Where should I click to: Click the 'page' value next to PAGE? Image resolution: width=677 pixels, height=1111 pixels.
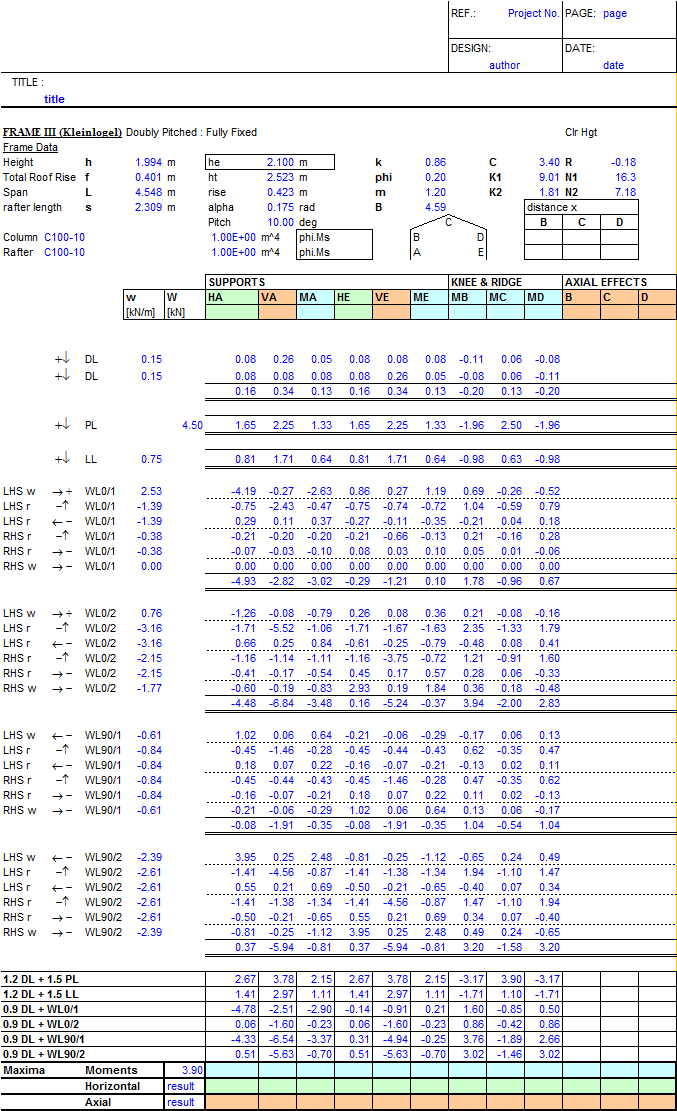pyautogui.click(x=615, y=14)
